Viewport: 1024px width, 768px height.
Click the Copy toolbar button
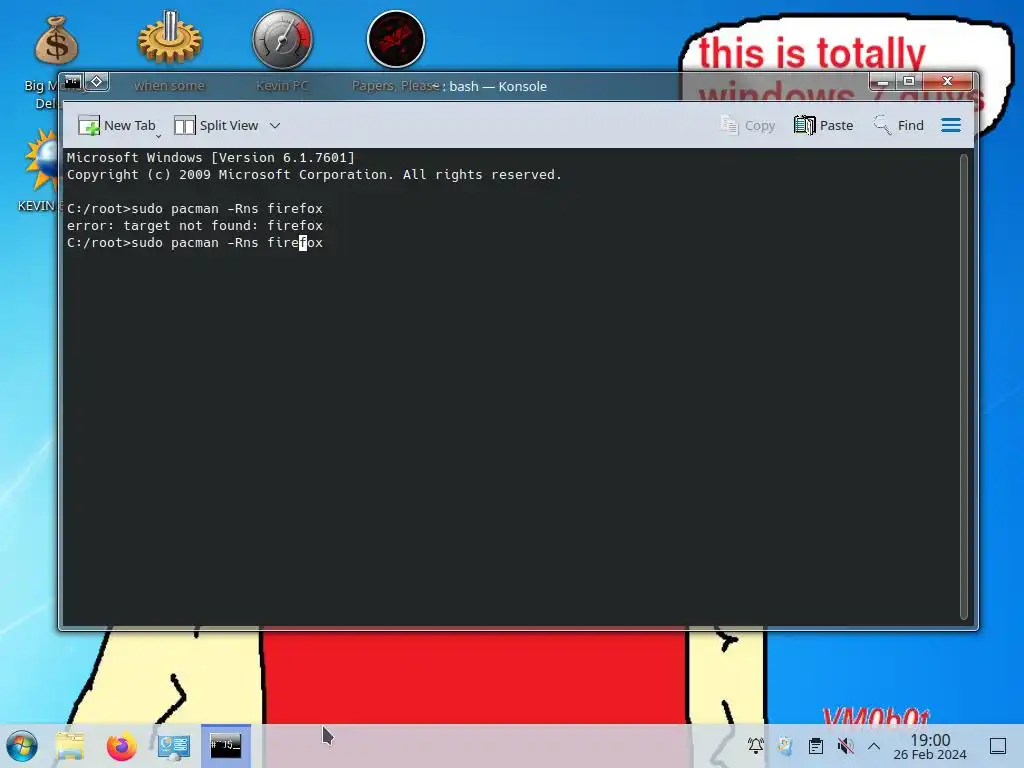[x=747, y=125]
